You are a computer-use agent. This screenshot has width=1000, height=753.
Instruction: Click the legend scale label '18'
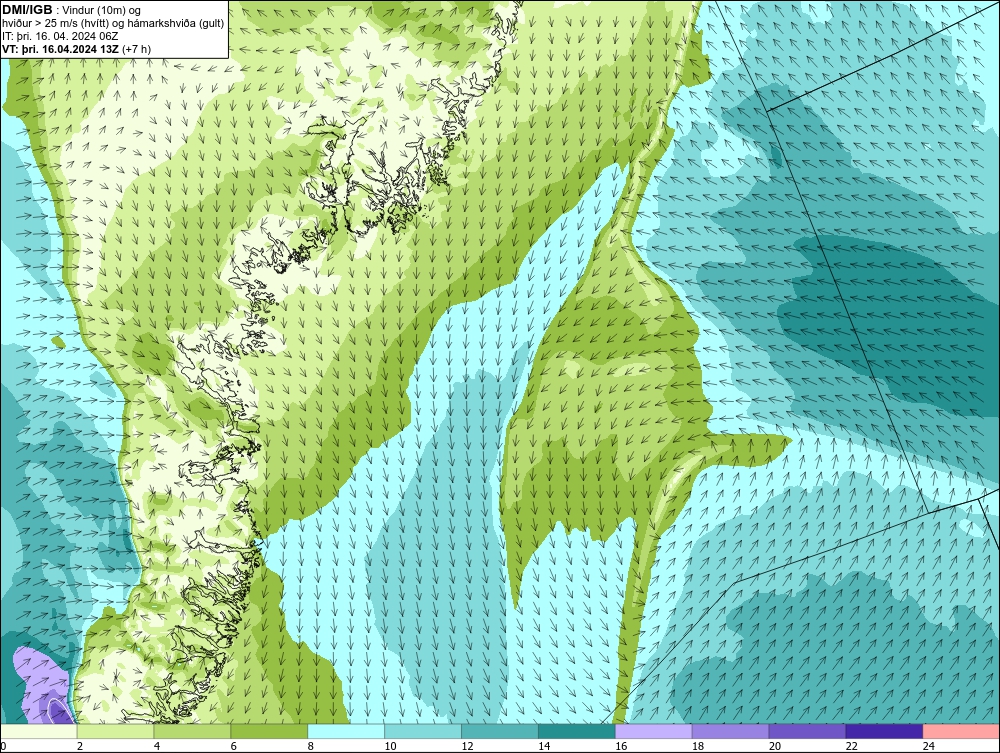tap(698, 746)
